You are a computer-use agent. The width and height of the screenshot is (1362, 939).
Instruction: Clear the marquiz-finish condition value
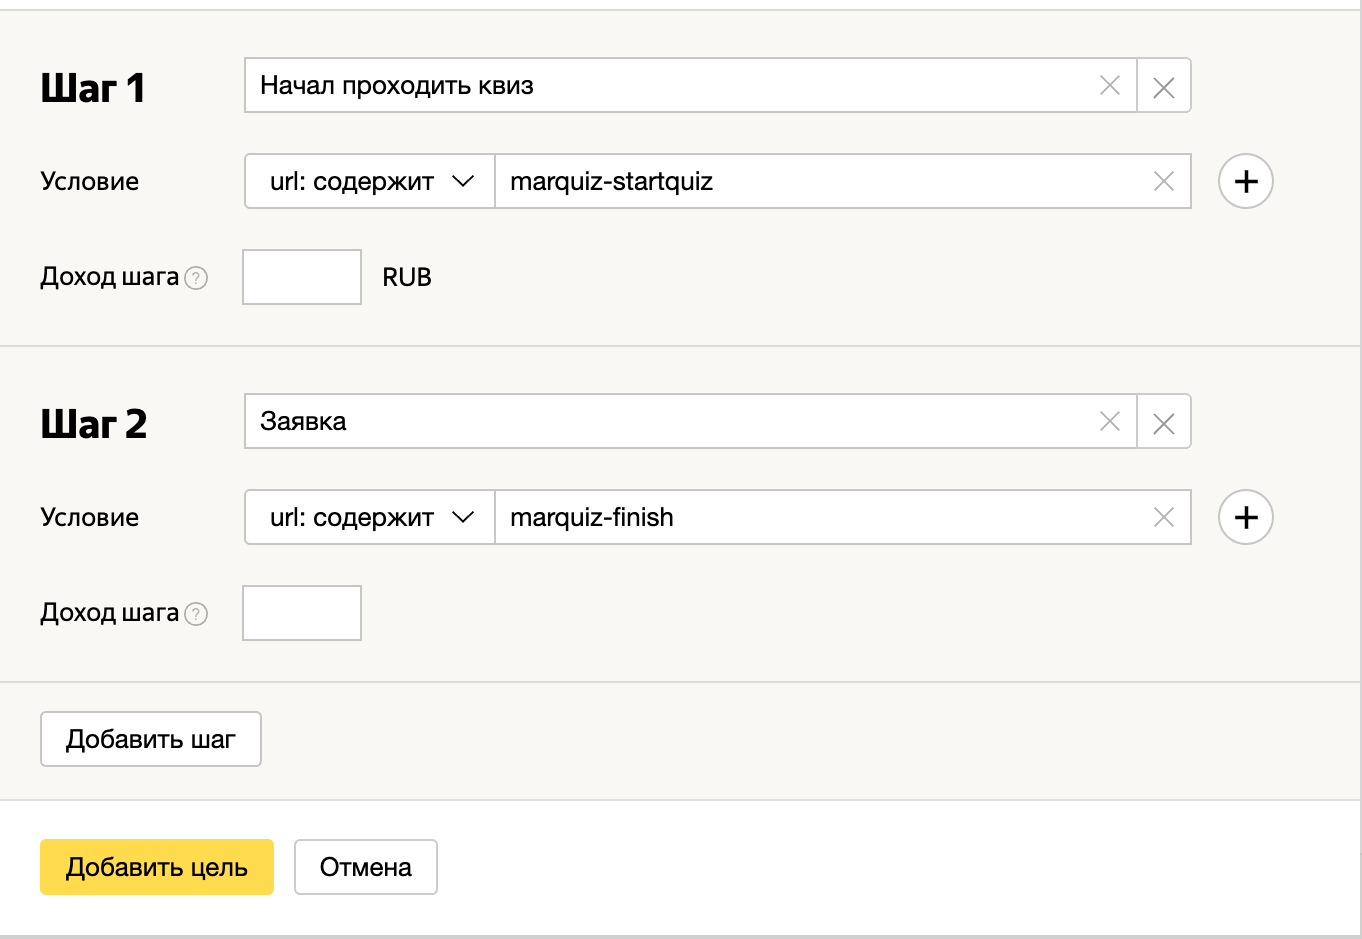[x=1163, y=518]
